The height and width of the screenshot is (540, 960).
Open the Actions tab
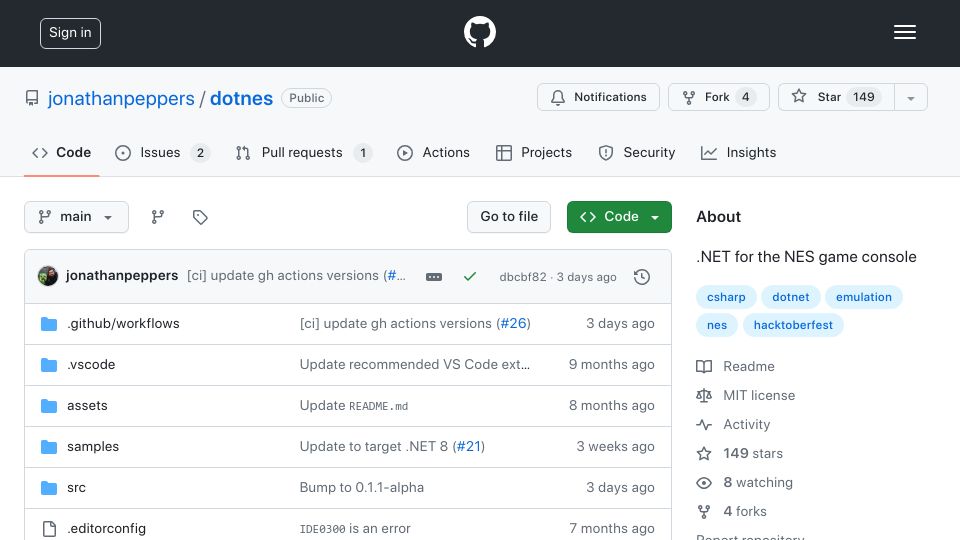[433, 152]
